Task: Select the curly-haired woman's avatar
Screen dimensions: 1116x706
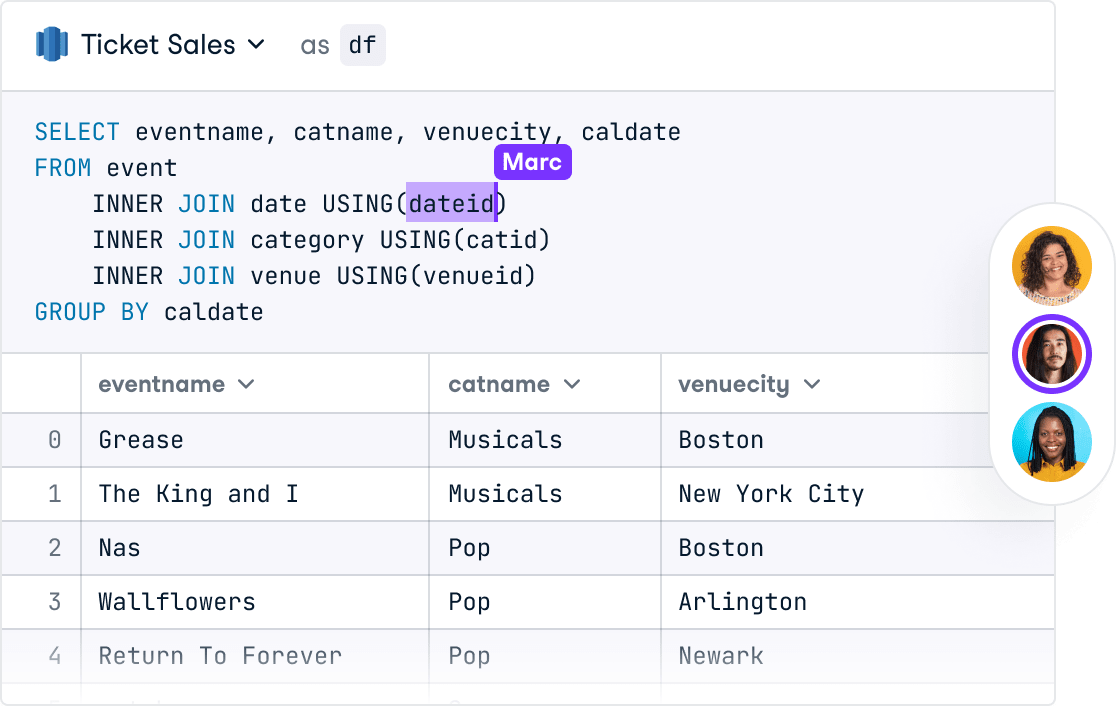Action: coord(1051,265)
